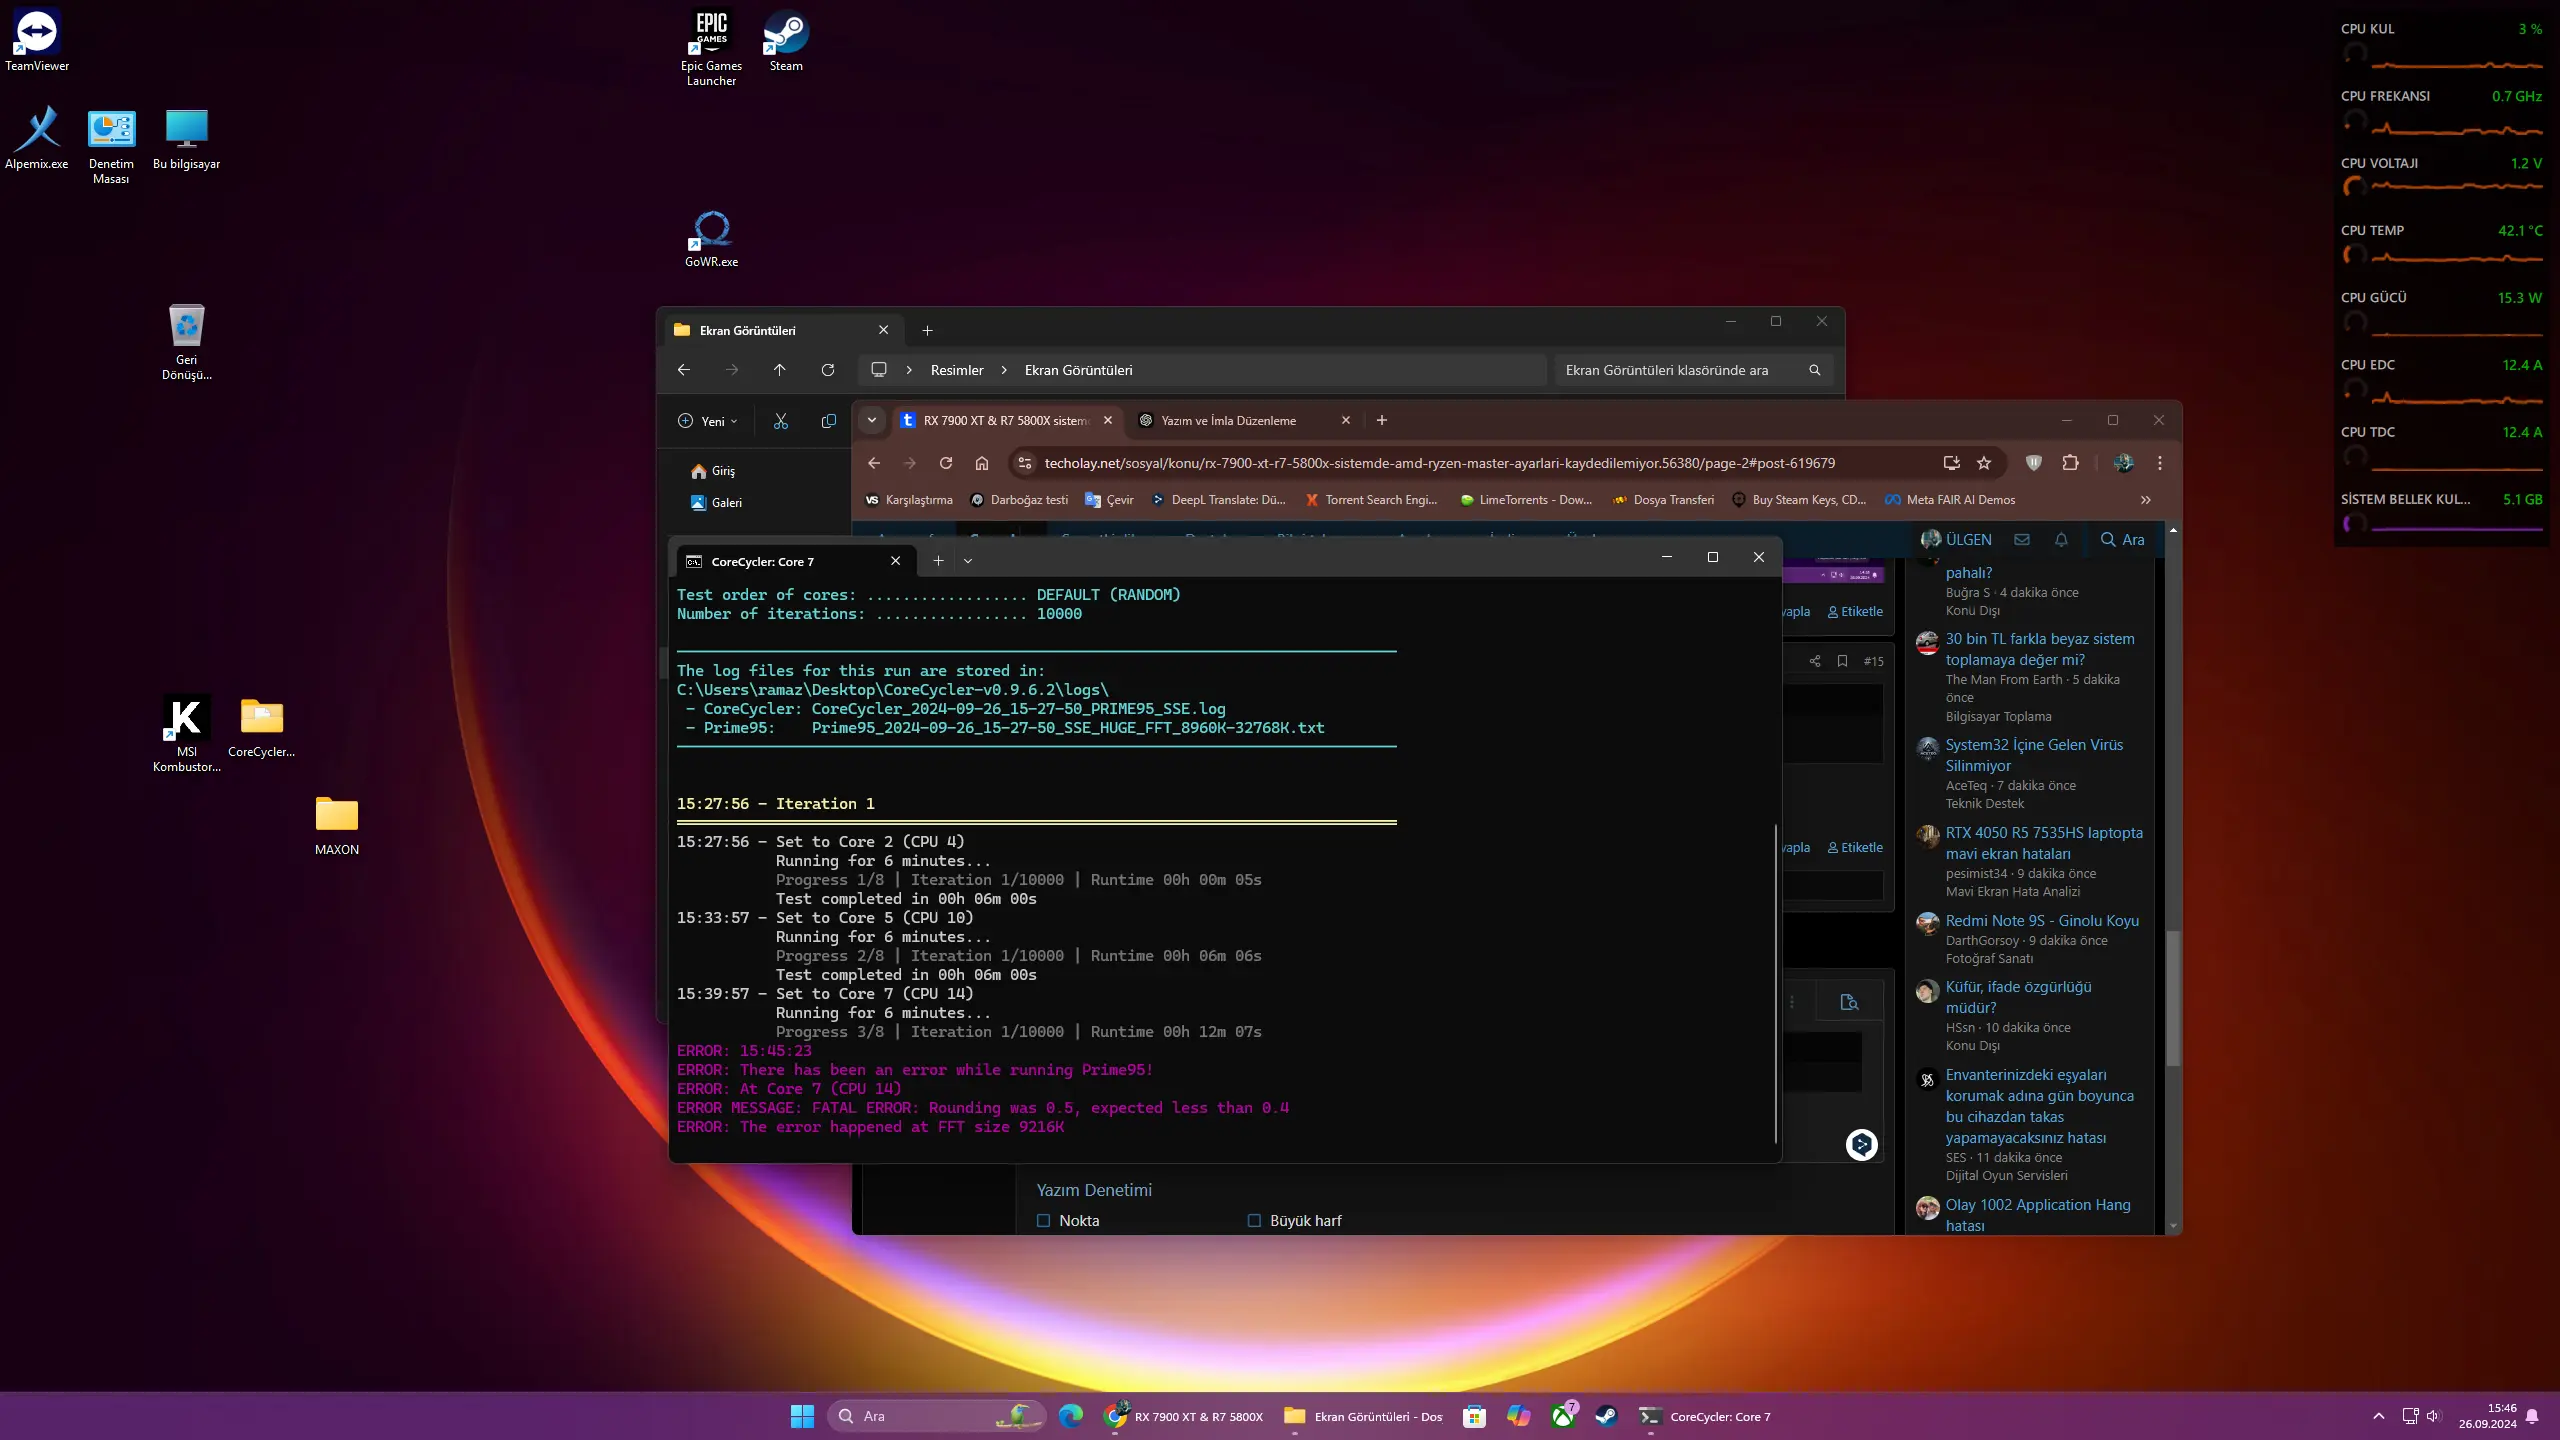The image size is (2560, 1440).
Task: Click the bookmark icon on post #15
Action: pos(1842,661)
